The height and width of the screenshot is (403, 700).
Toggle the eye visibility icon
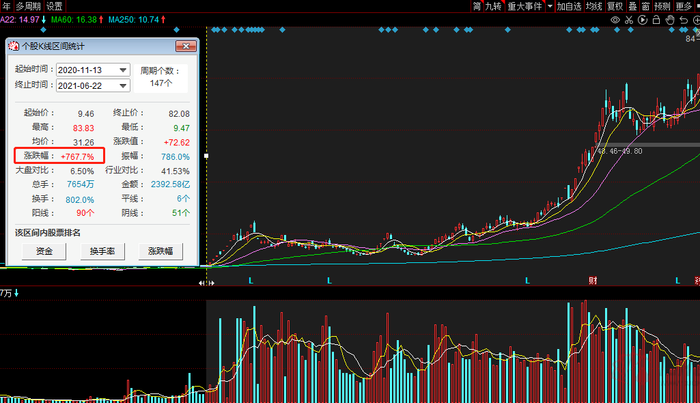pos(615,20)
